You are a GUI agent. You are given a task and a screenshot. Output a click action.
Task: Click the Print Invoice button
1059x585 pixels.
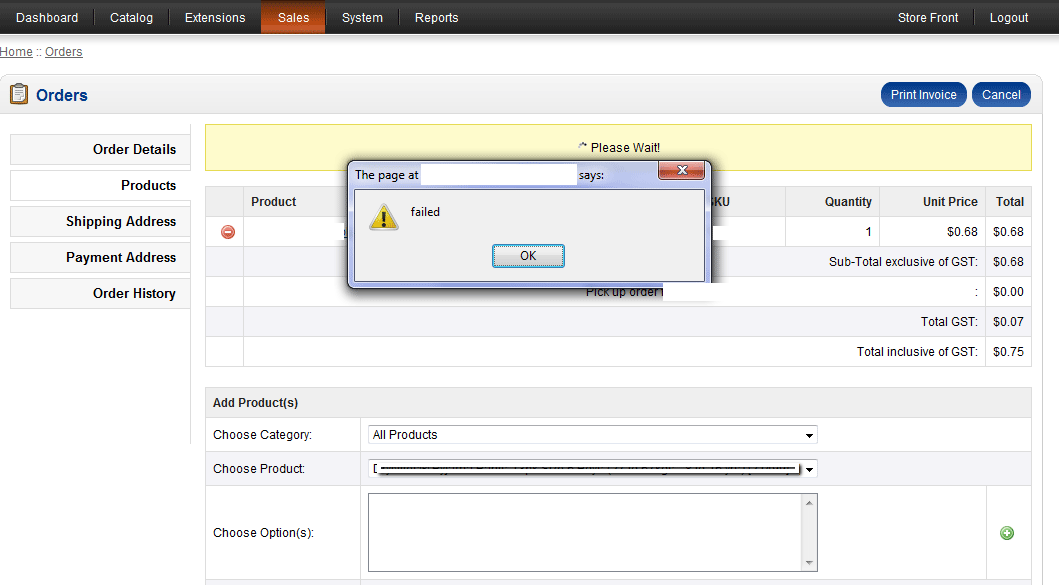[x=923, y=95]
